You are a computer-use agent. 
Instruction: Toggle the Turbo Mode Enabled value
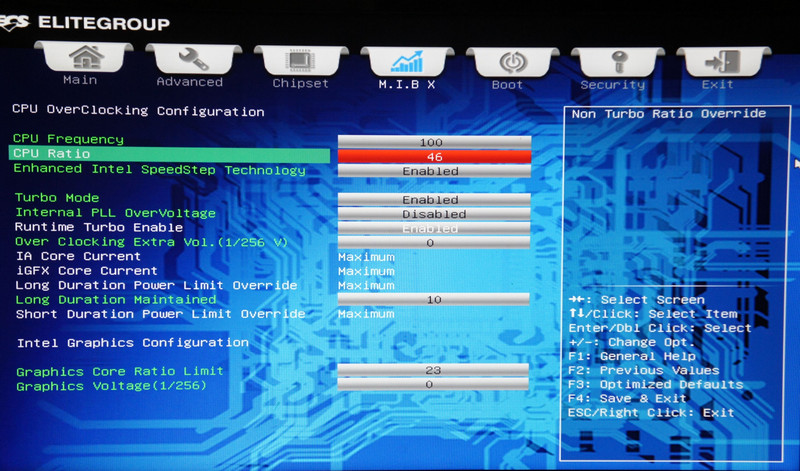tap(434, 200)
